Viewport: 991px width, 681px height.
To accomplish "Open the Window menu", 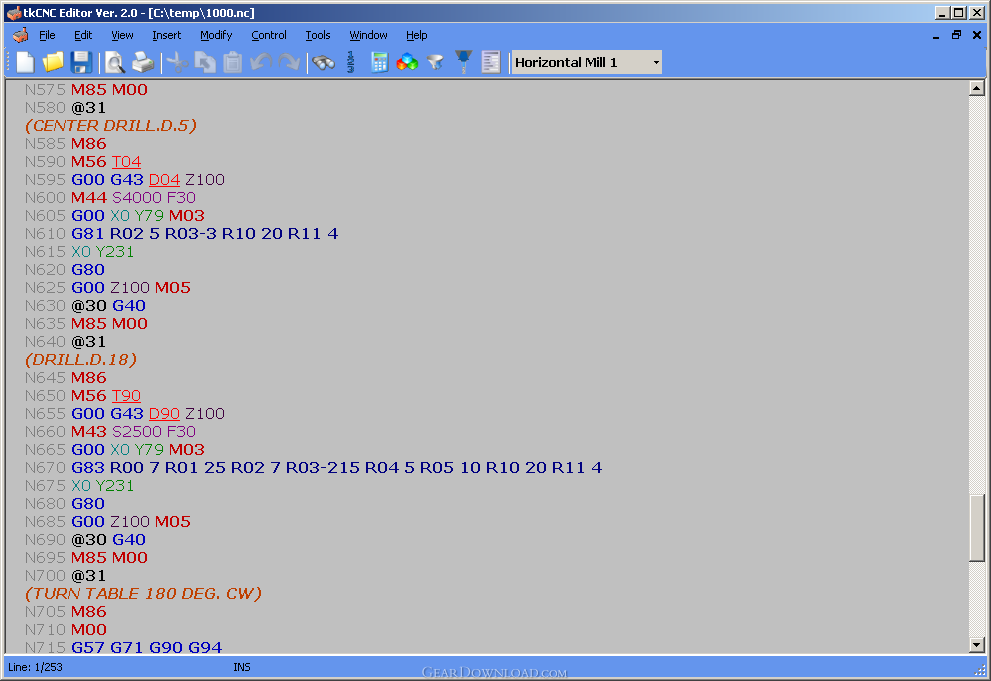I will (368, 35).
